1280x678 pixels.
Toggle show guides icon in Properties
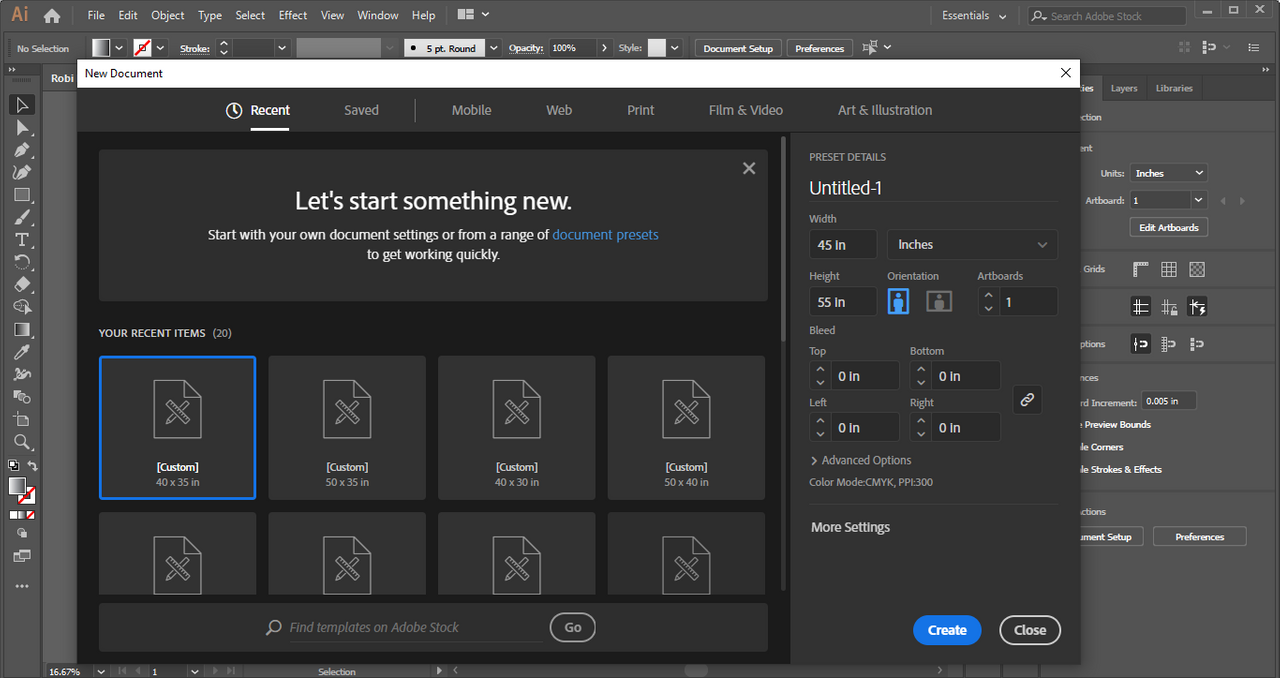(x=1141, y=307)
